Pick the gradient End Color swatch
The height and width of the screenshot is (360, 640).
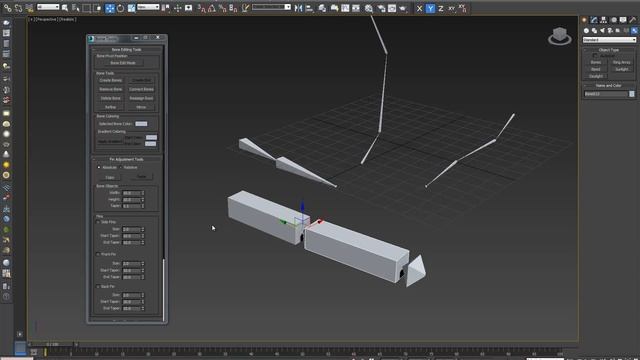click(151, 144)
